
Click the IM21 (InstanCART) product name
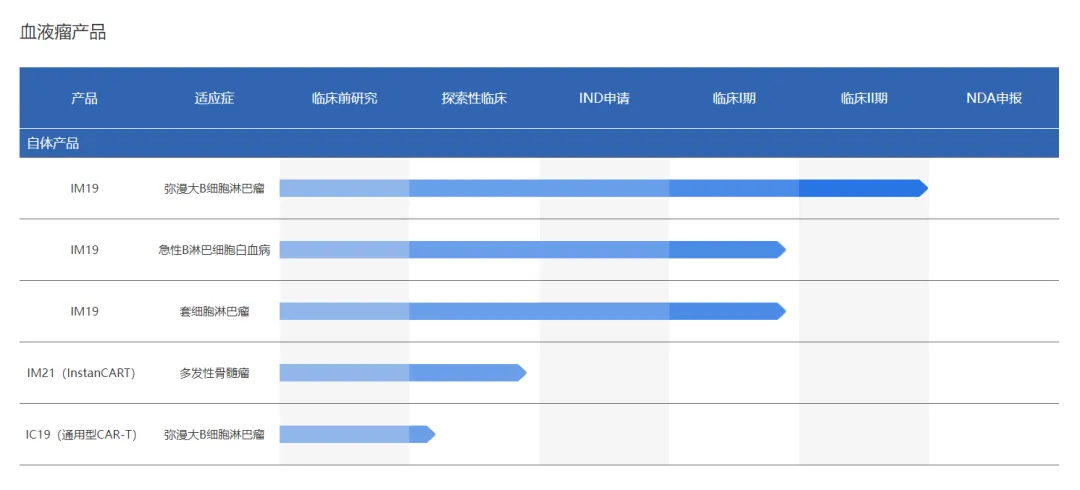click(x=81, y=373)
